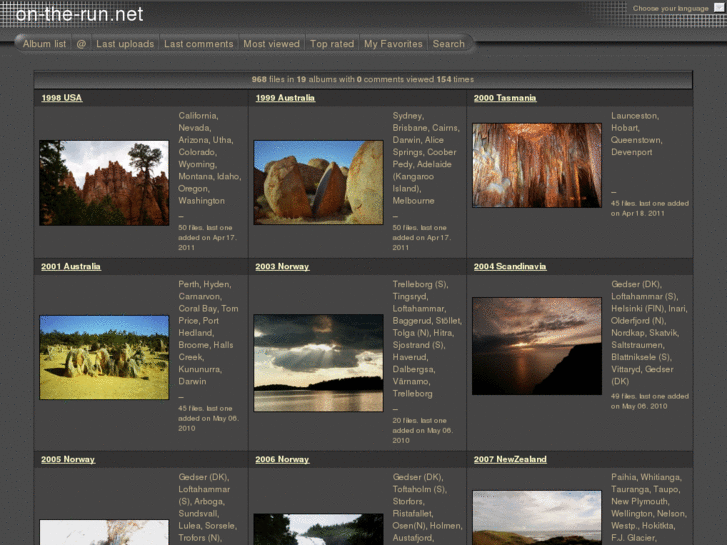Screen dimensions: 727x545
Task: Show the Most viewed photos
Action: tap(271, 44)
